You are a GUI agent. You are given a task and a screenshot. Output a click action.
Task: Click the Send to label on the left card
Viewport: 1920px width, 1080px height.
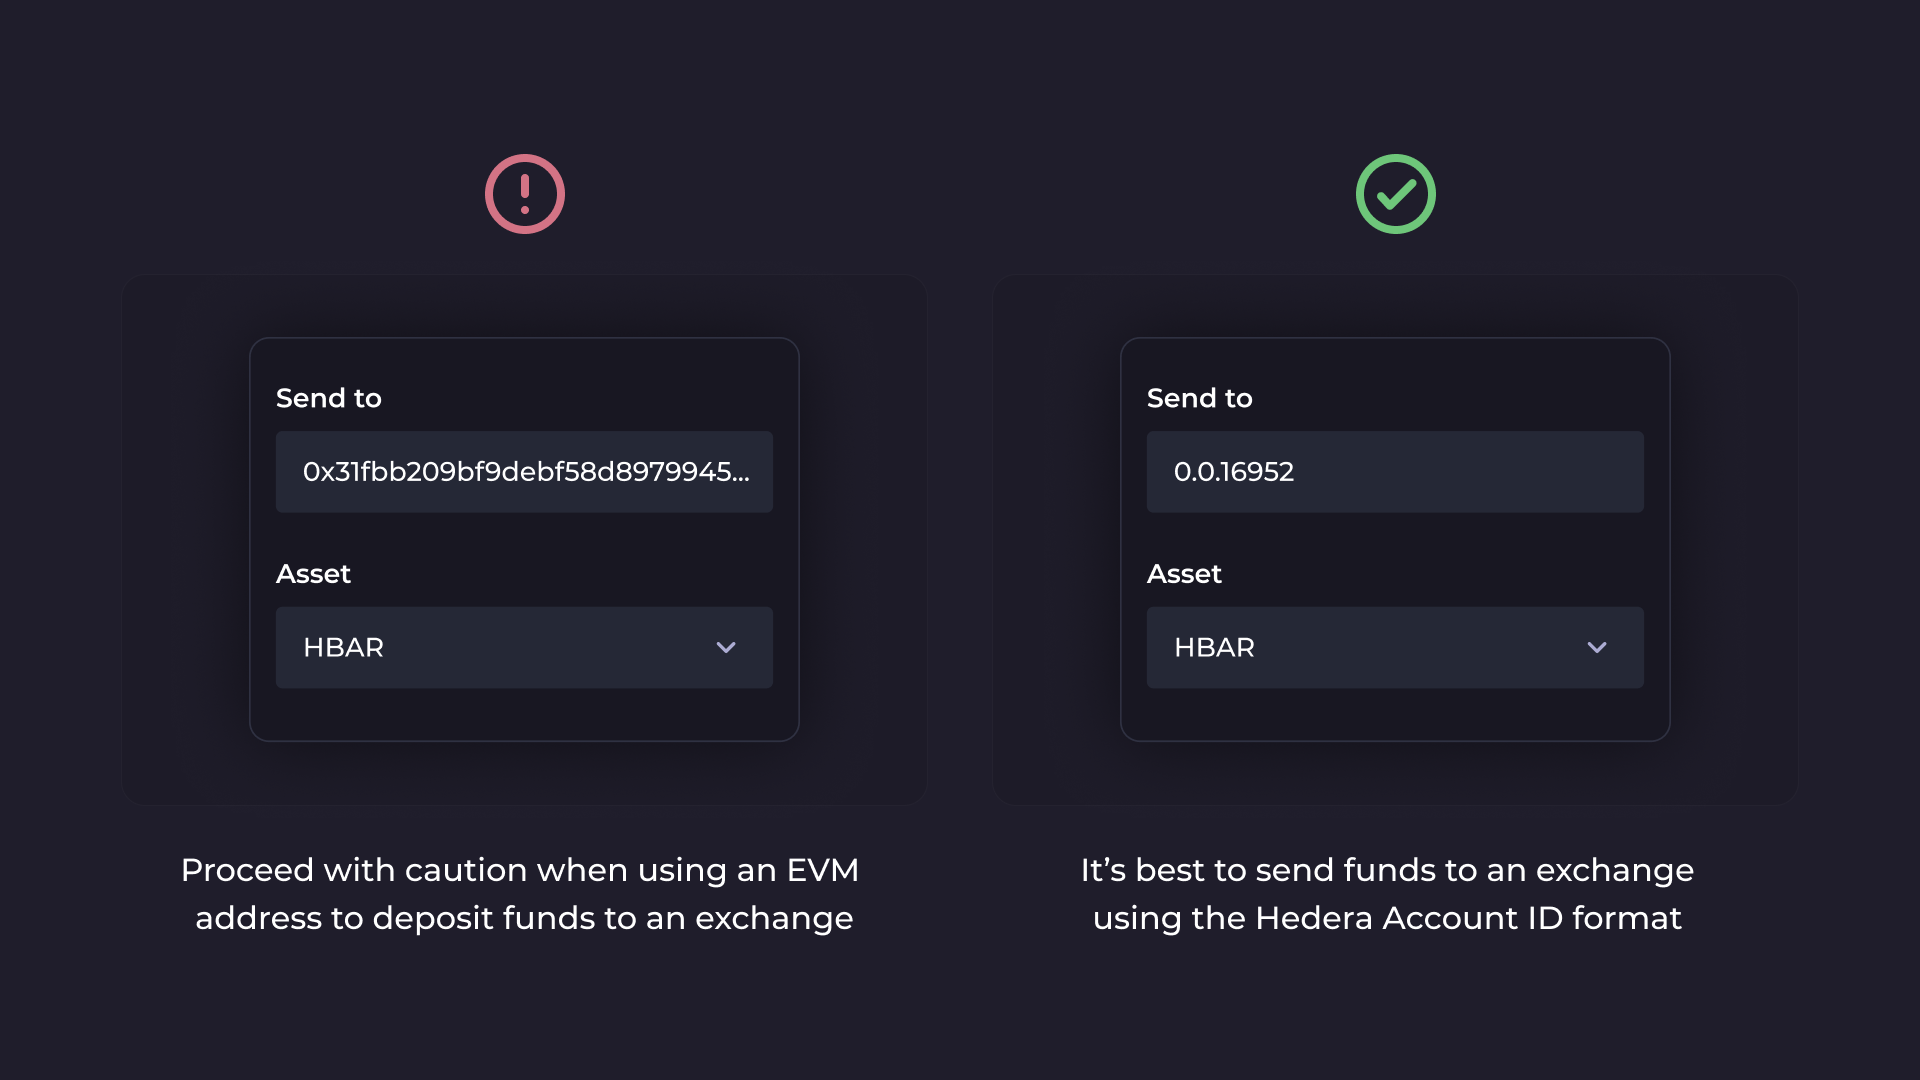pyautogui.click(x=329, y=397)
